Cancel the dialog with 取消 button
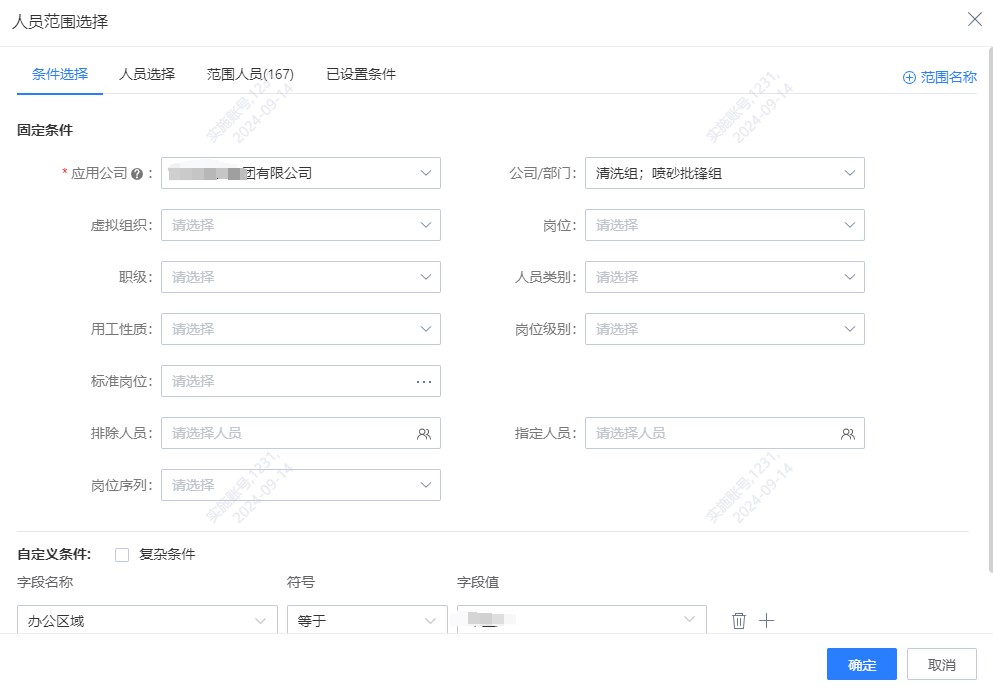The height and width of the screenshot is (689, 993). [940, 664]
